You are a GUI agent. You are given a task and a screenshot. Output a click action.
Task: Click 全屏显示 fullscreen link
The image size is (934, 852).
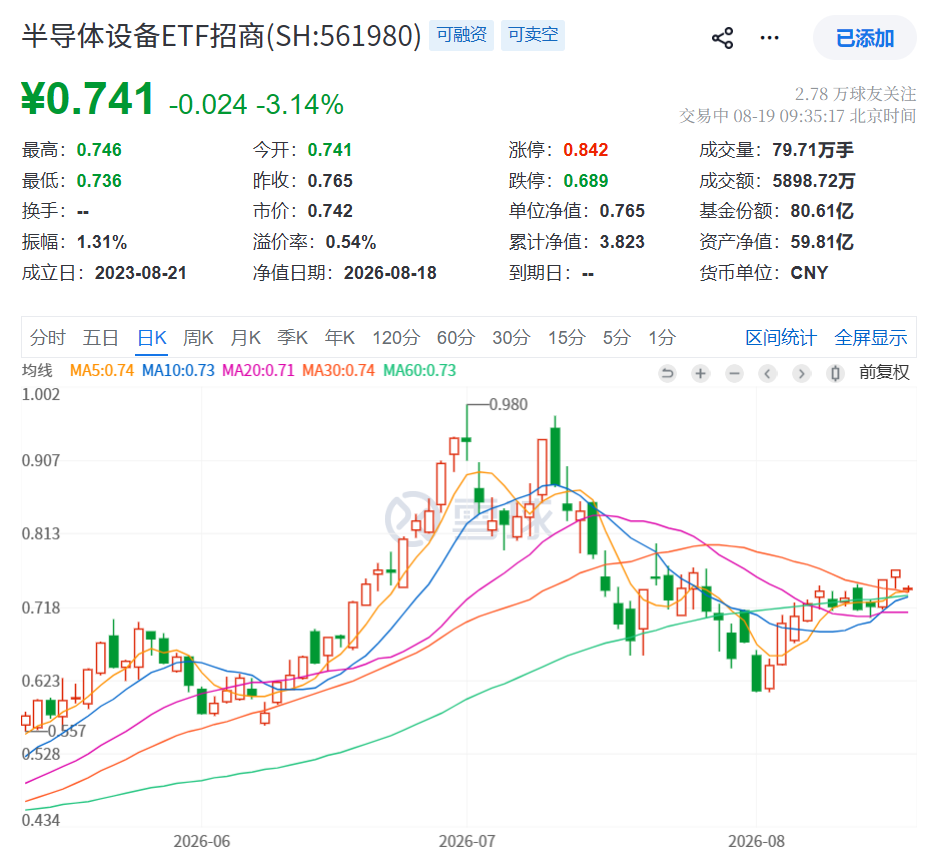(x=870, y=338)
